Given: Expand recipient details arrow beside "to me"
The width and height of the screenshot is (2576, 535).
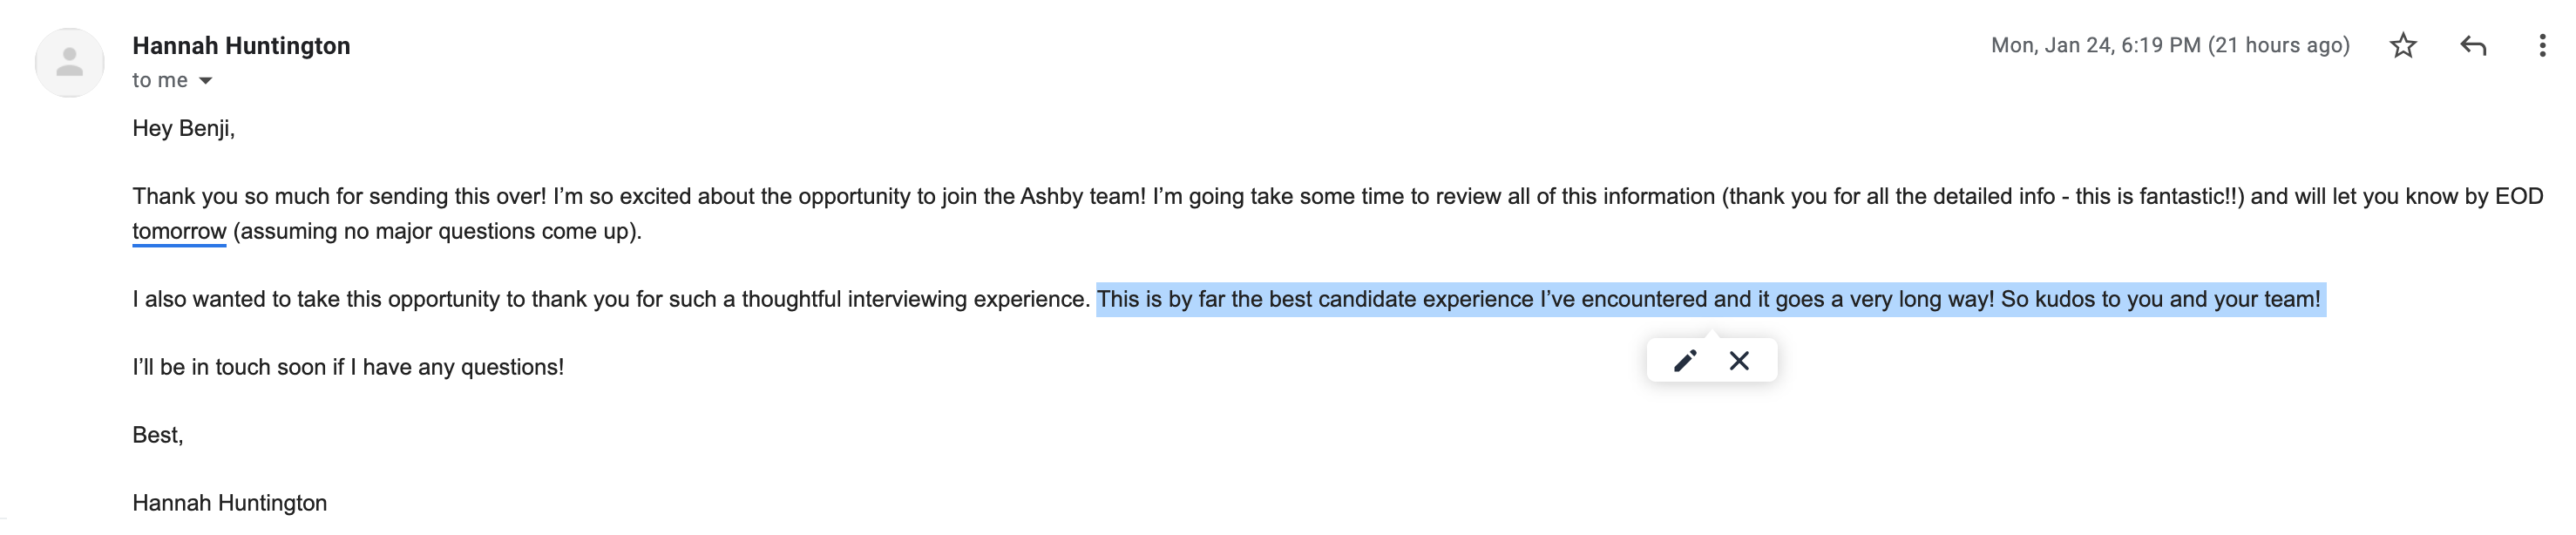Looking at the screenshot, I should click(x=206, y=81).
